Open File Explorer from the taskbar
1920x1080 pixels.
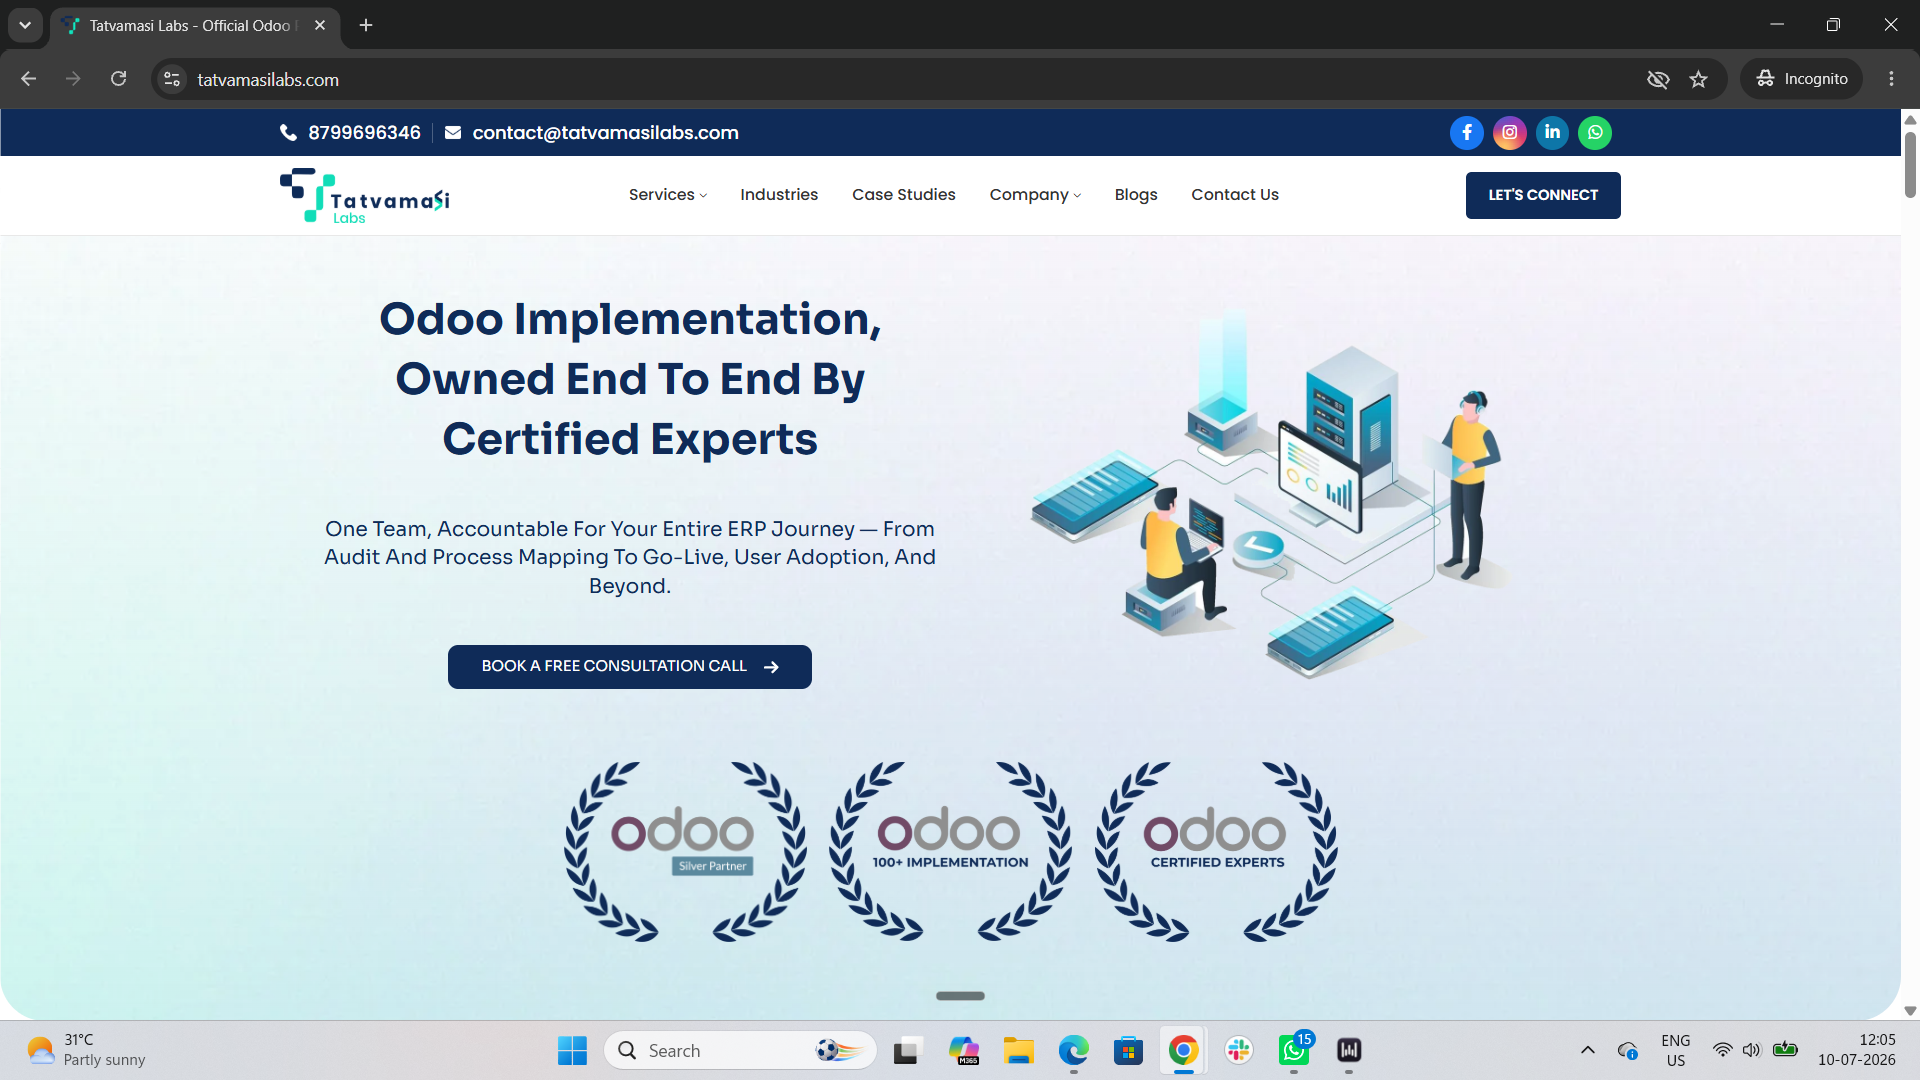point(1019,1051)
